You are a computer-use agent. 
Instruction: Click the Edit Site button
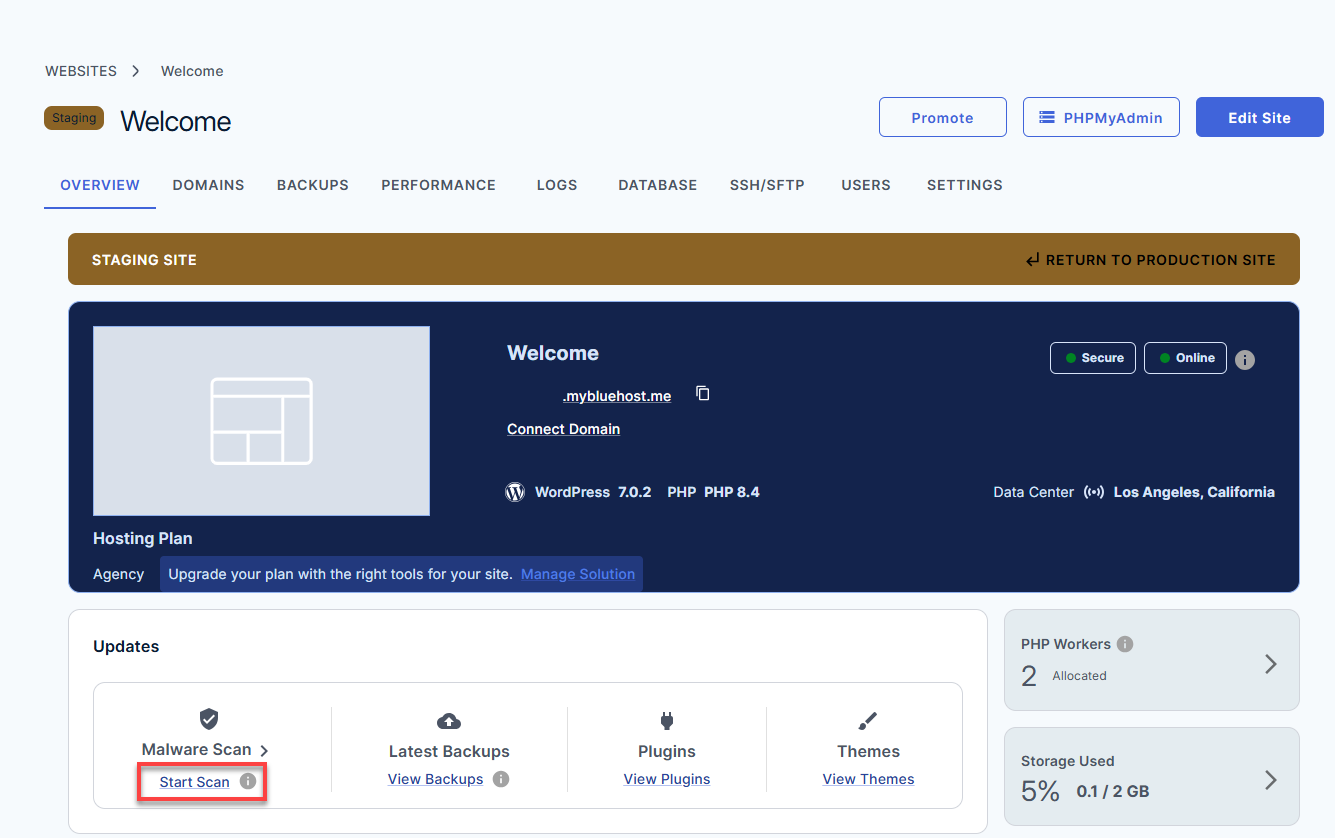[1260, 117]
